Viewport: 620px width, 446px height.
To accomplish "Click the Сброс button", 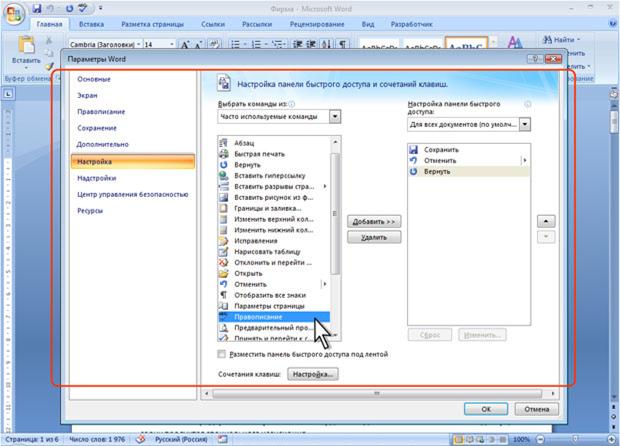I will pos(430,335).
